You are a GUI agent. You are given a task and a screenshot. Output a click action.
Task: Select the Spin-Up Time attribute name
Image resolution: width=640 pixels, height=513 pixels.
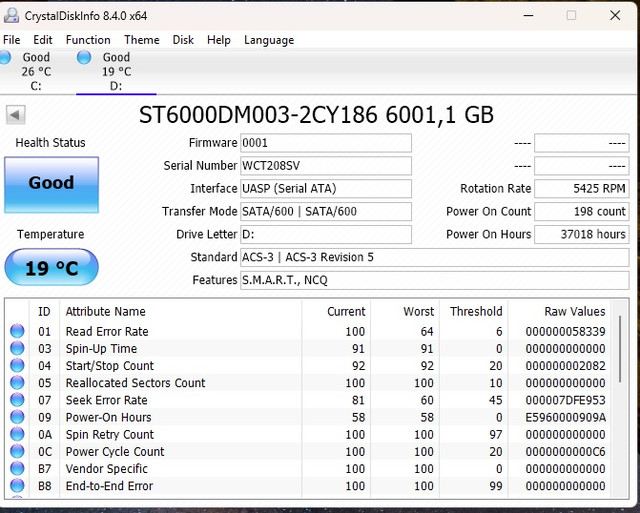coord(101,349)
